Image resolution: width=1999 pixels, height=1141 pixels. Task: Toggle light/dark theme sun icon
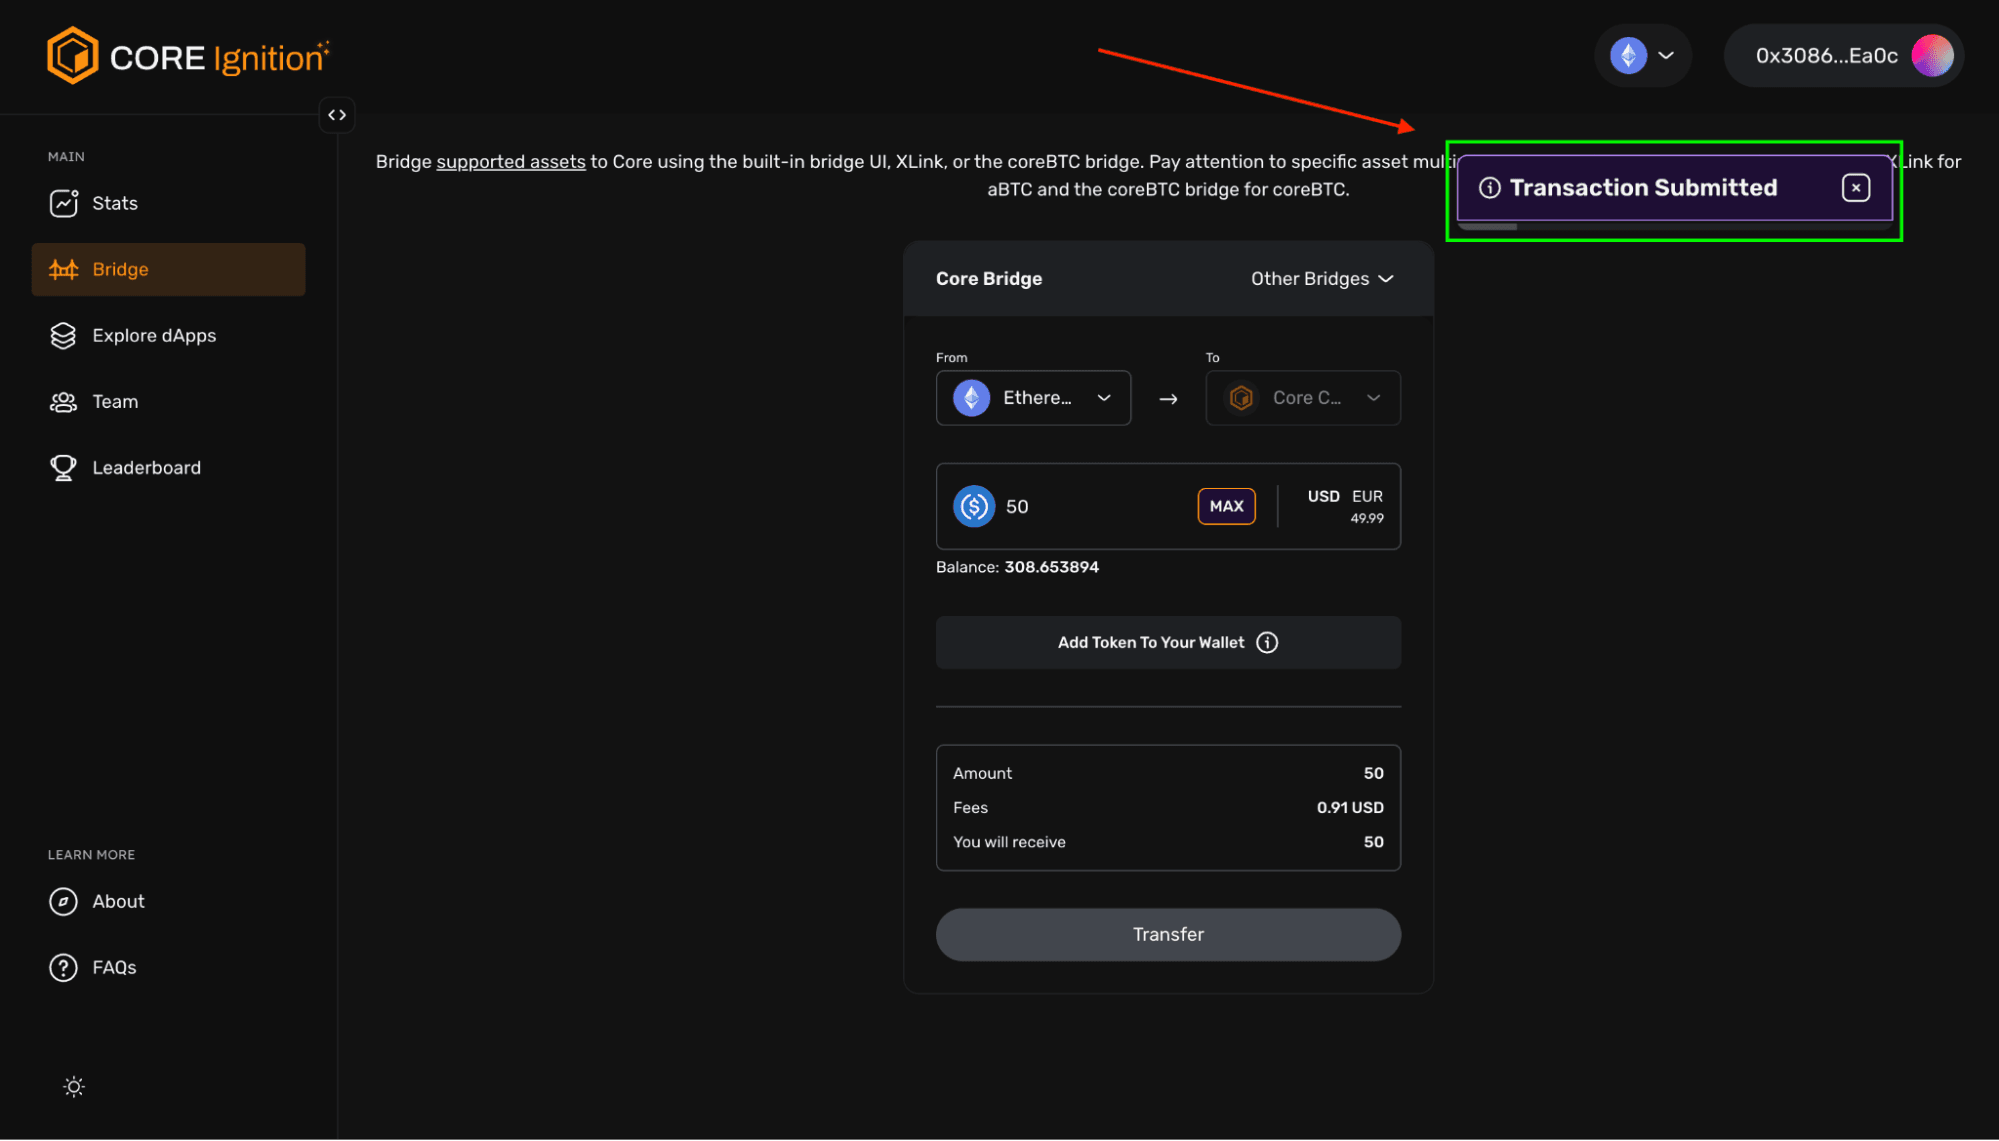[x=74, y=1086]
